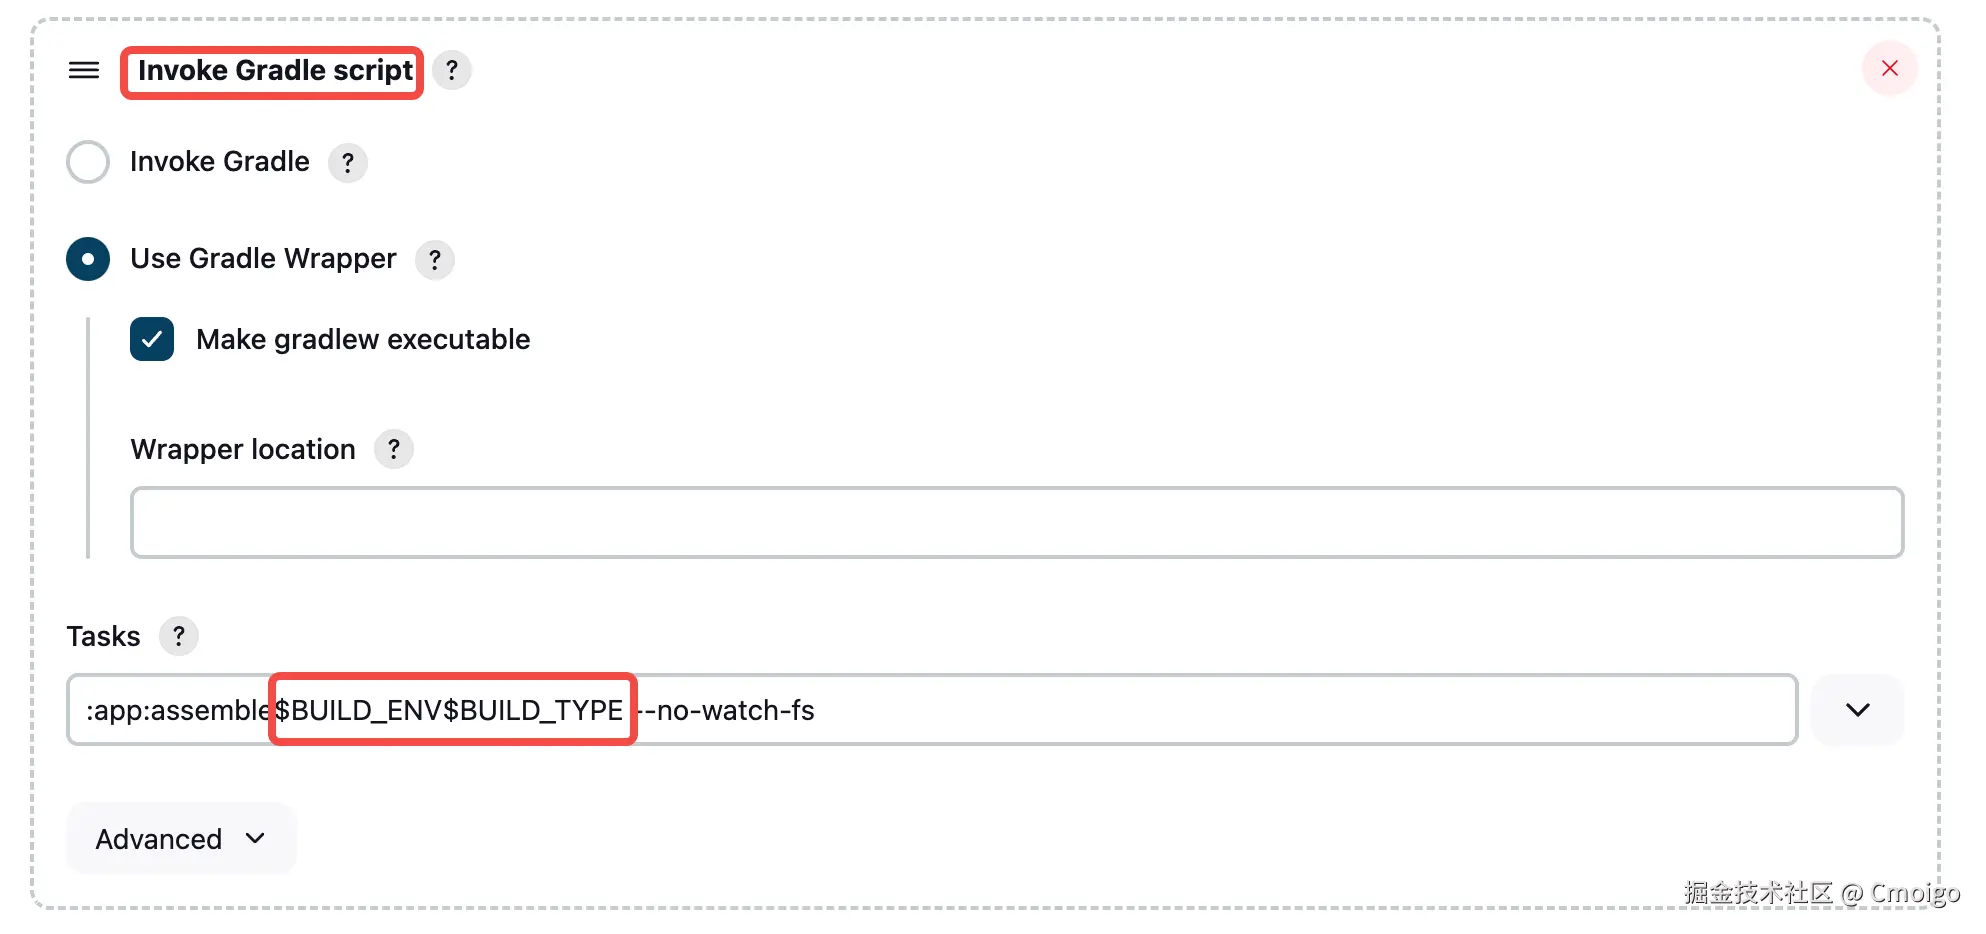Open help for Invoke Gradle script heading
This screenshot has height=934, width=1986.
[452, 70]
